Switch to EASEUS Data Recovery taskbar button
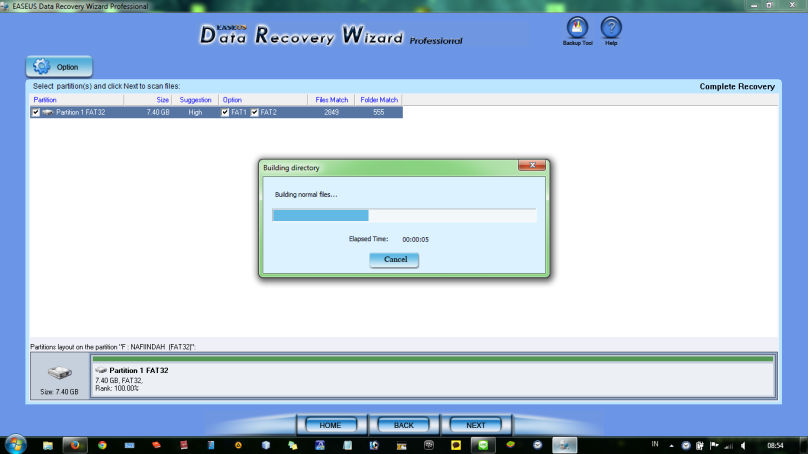 click(565, 445)
